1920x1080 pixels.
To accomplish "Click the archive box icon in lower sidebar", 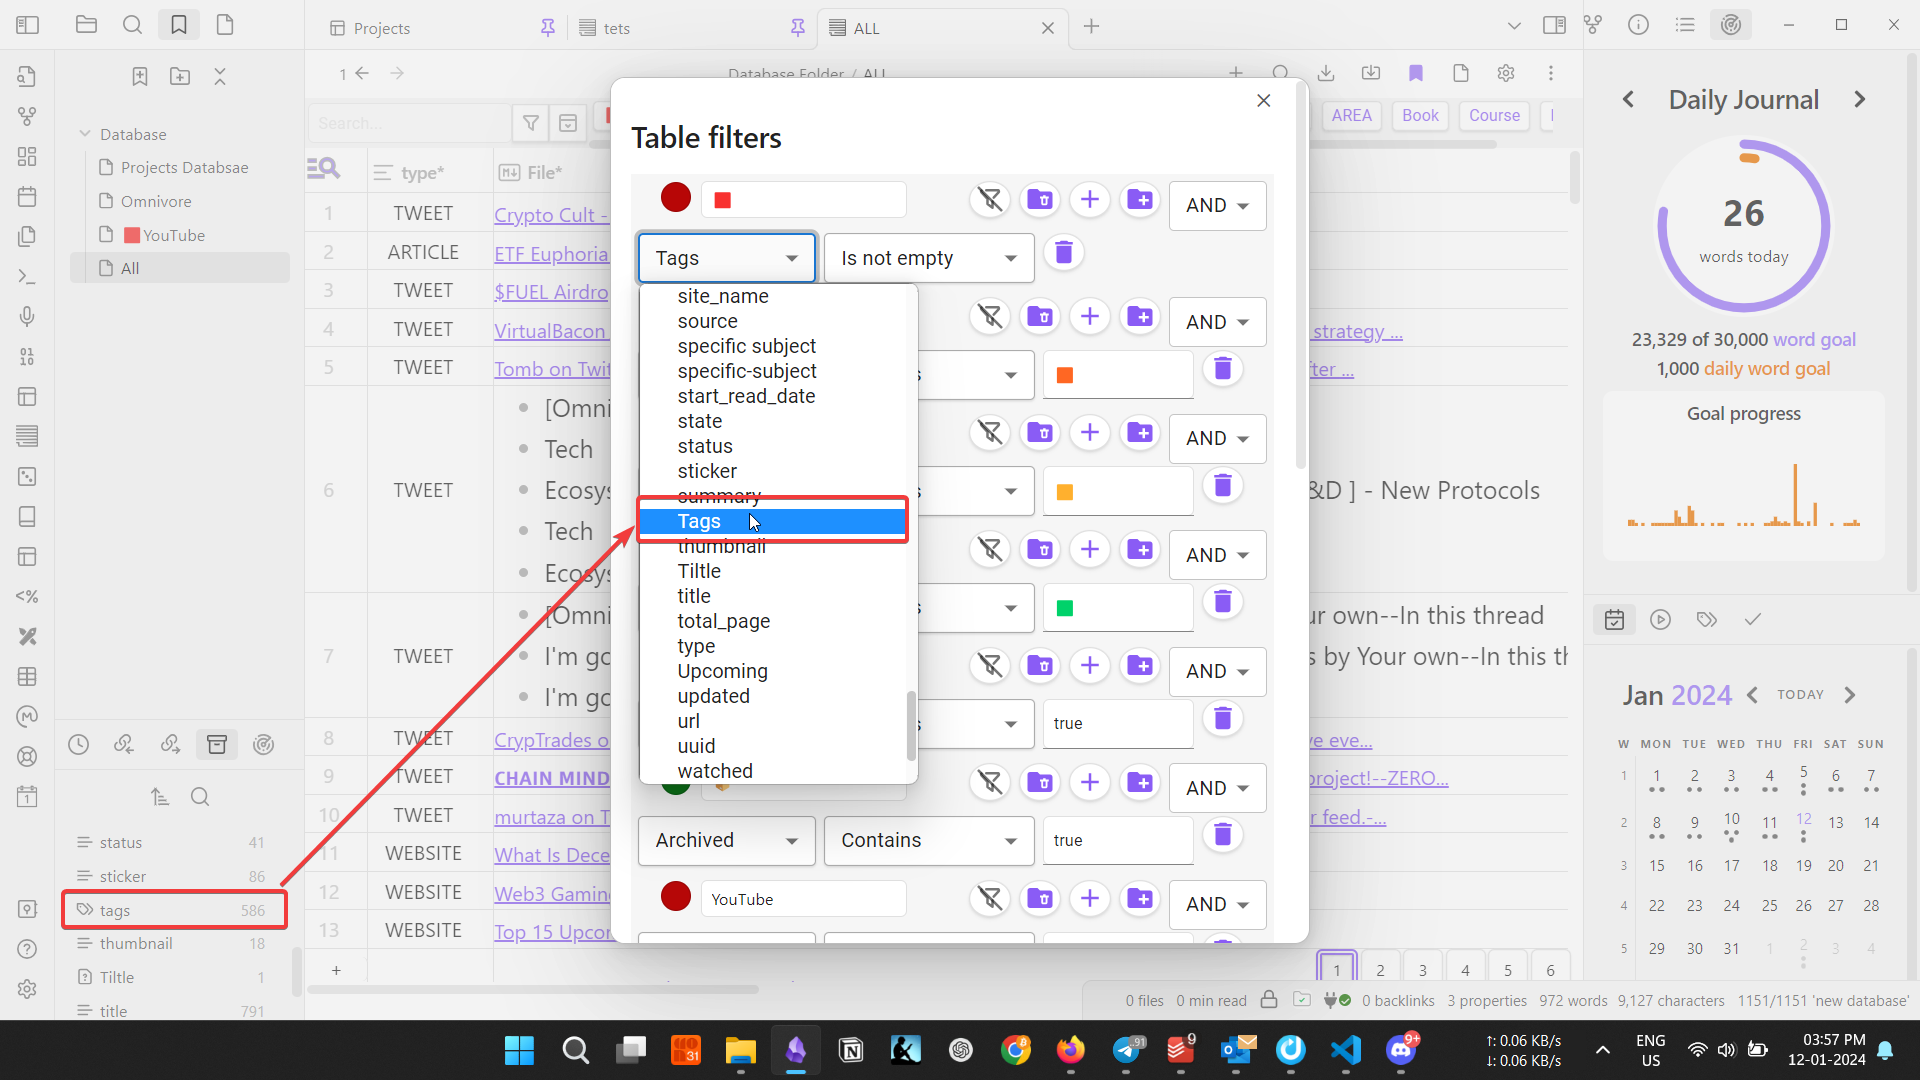I will 217,744.
